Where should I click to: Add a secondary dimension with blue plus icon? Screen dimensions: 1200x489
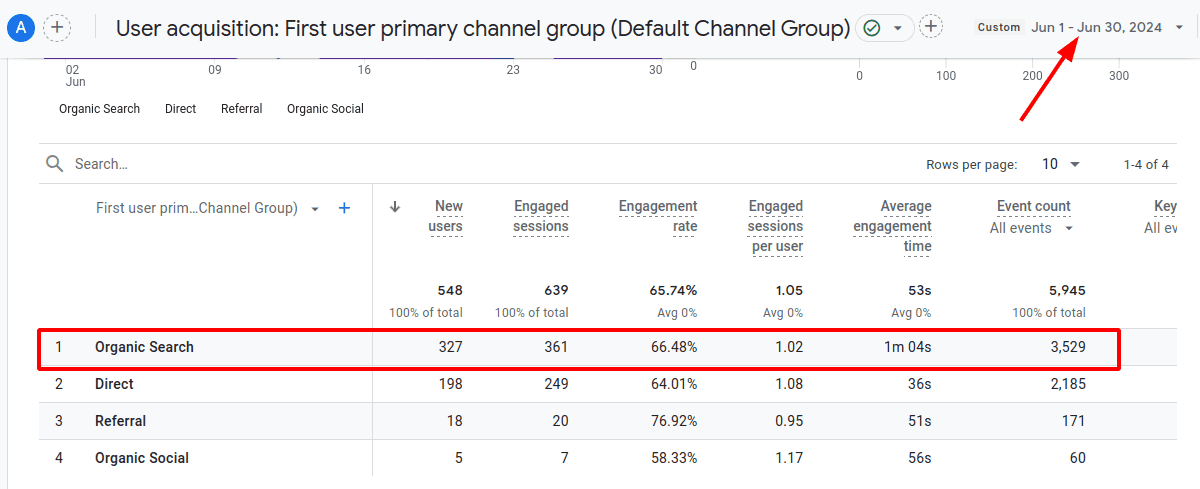[x=344, y=209]
